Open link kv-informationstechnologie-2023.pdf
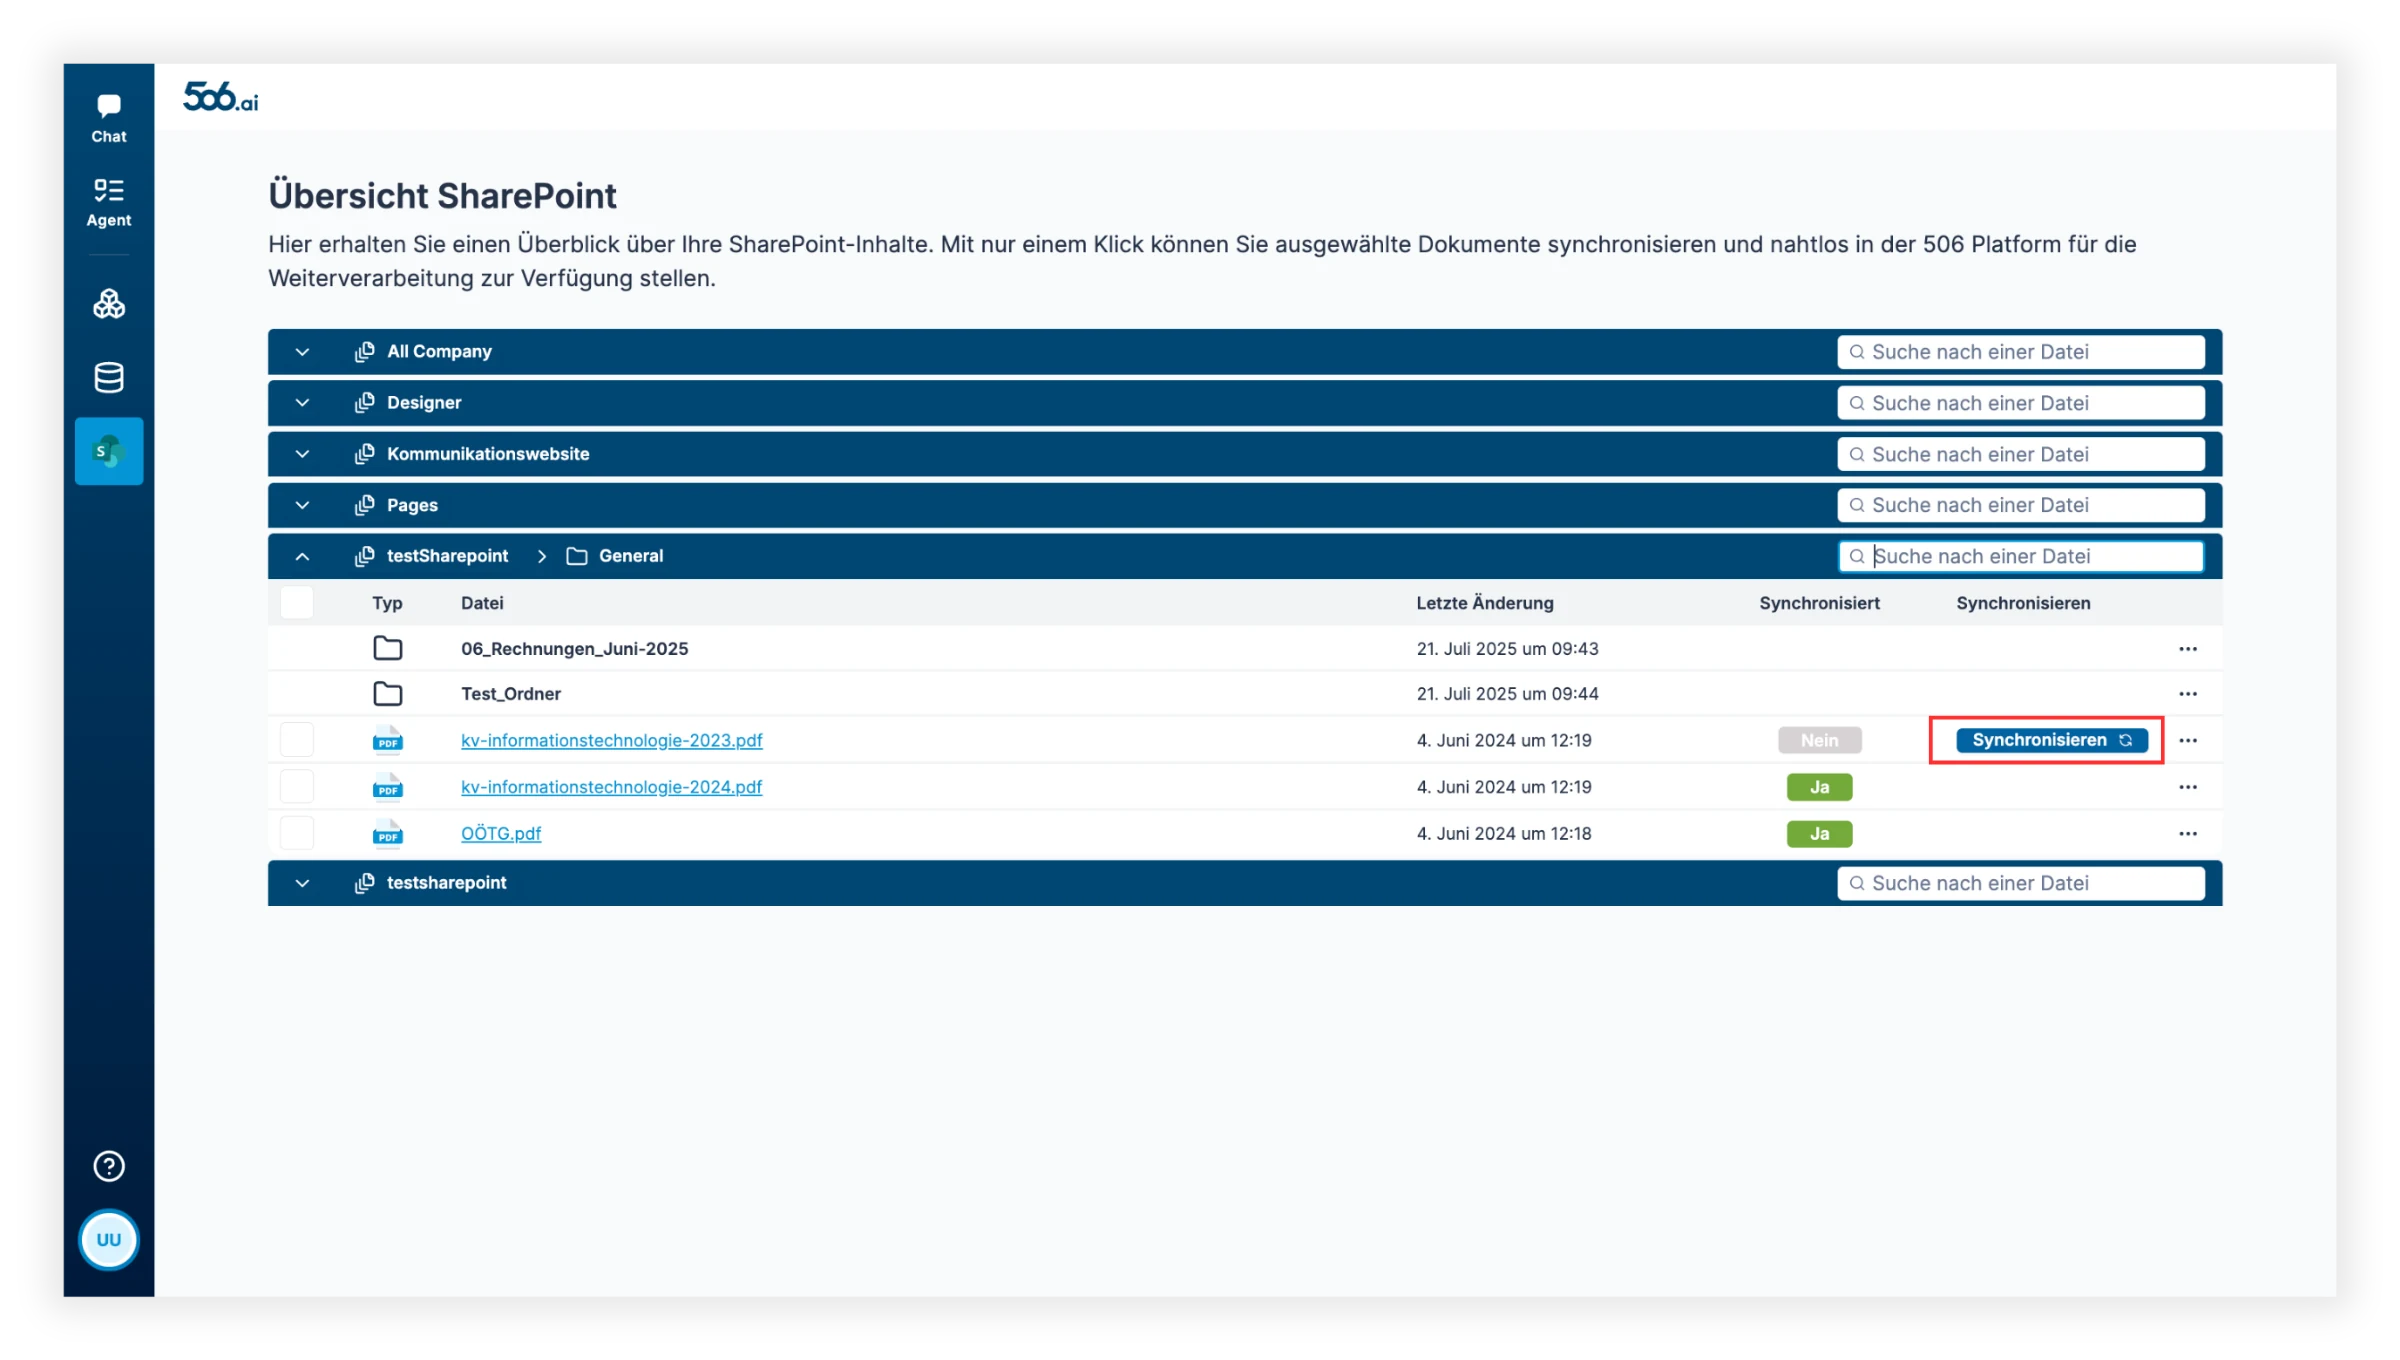 point(611,740)
